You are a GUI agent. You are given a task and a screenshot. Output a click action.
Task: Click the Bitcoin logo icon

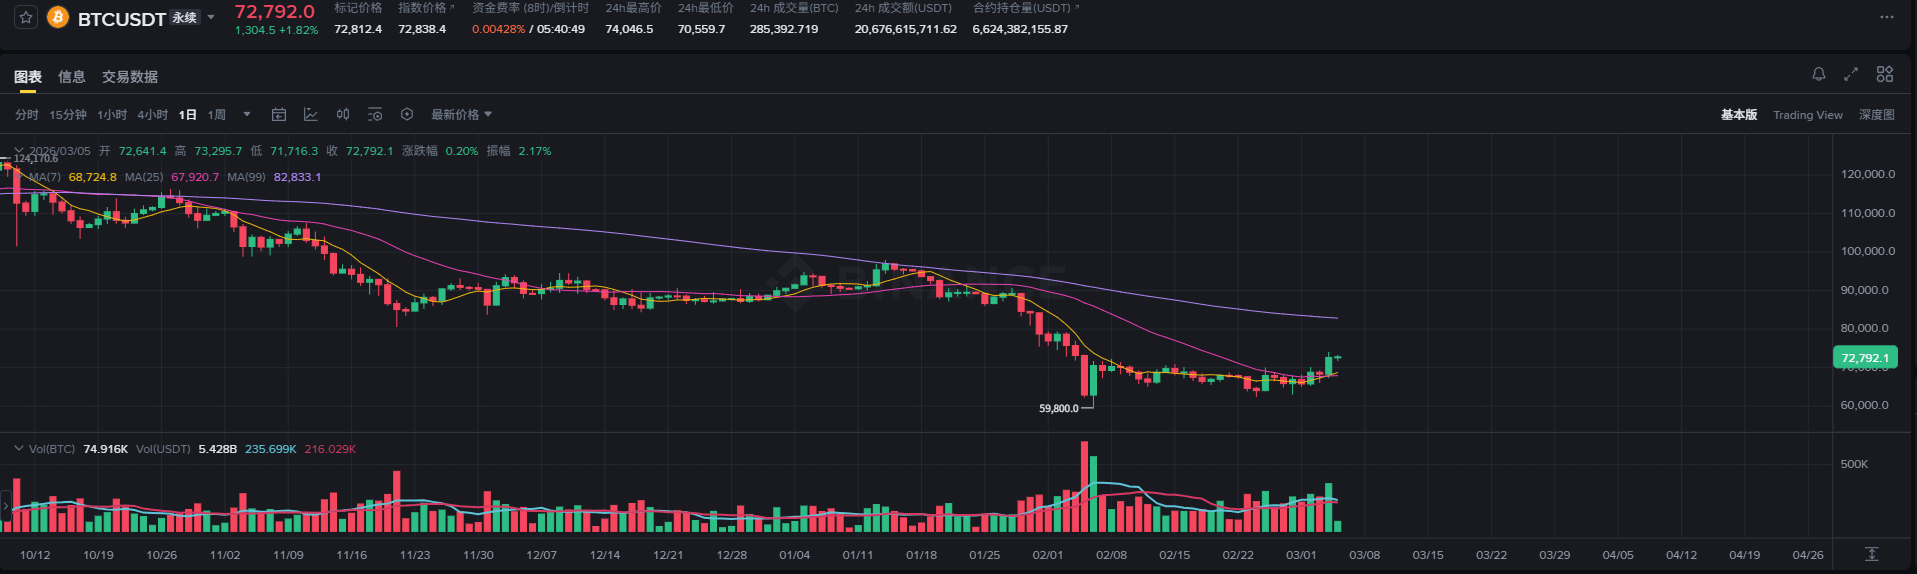[58, 18]
